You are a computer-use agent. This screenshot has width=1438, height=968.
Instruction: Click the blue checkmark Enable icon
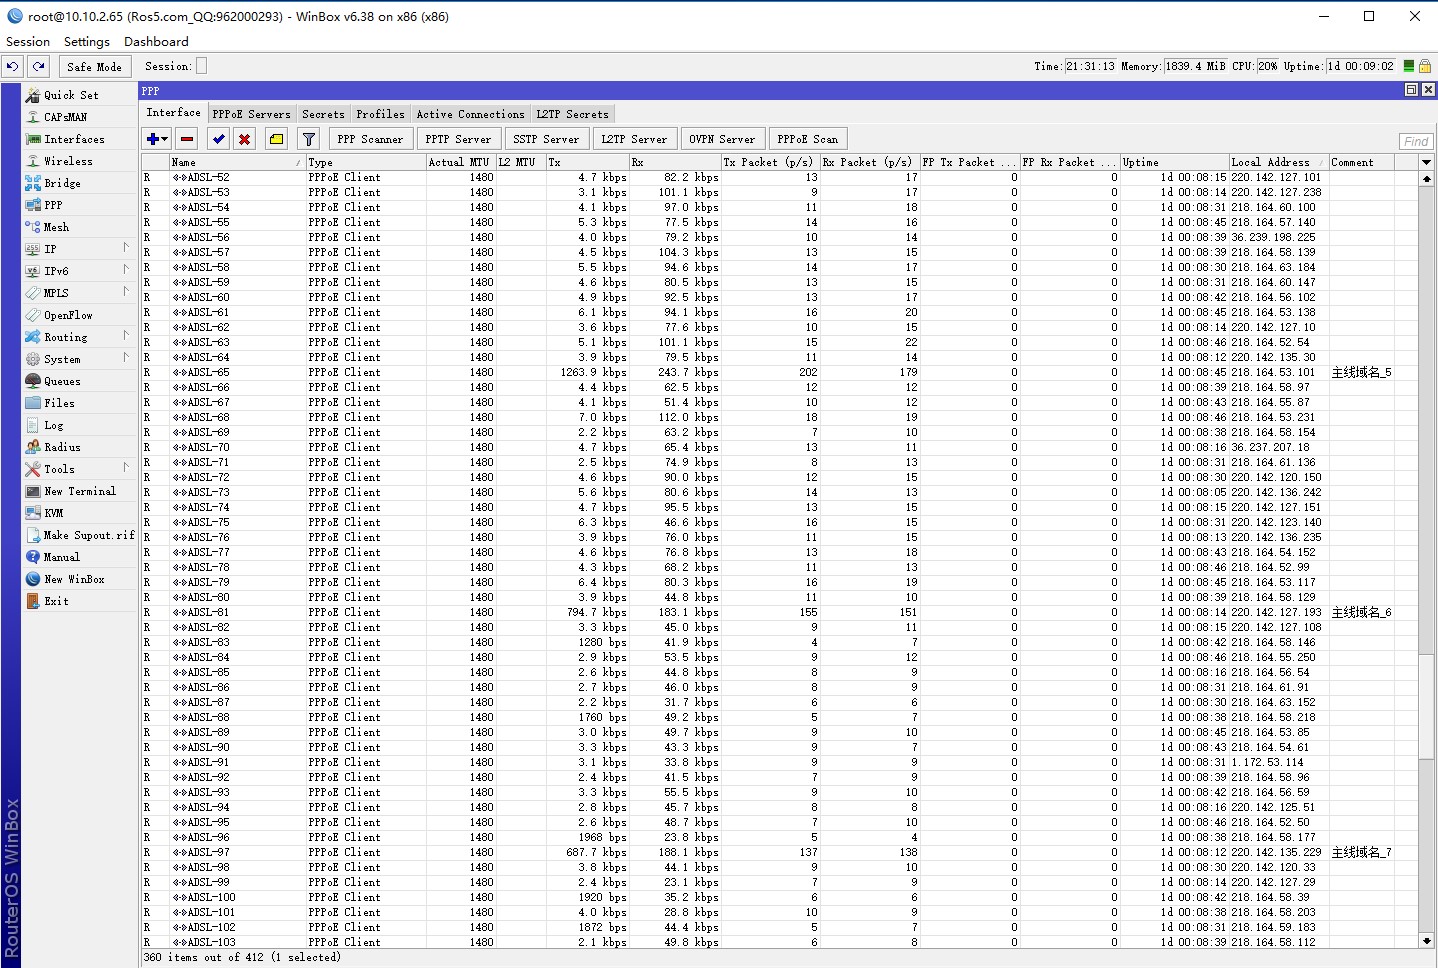point(219,139)
